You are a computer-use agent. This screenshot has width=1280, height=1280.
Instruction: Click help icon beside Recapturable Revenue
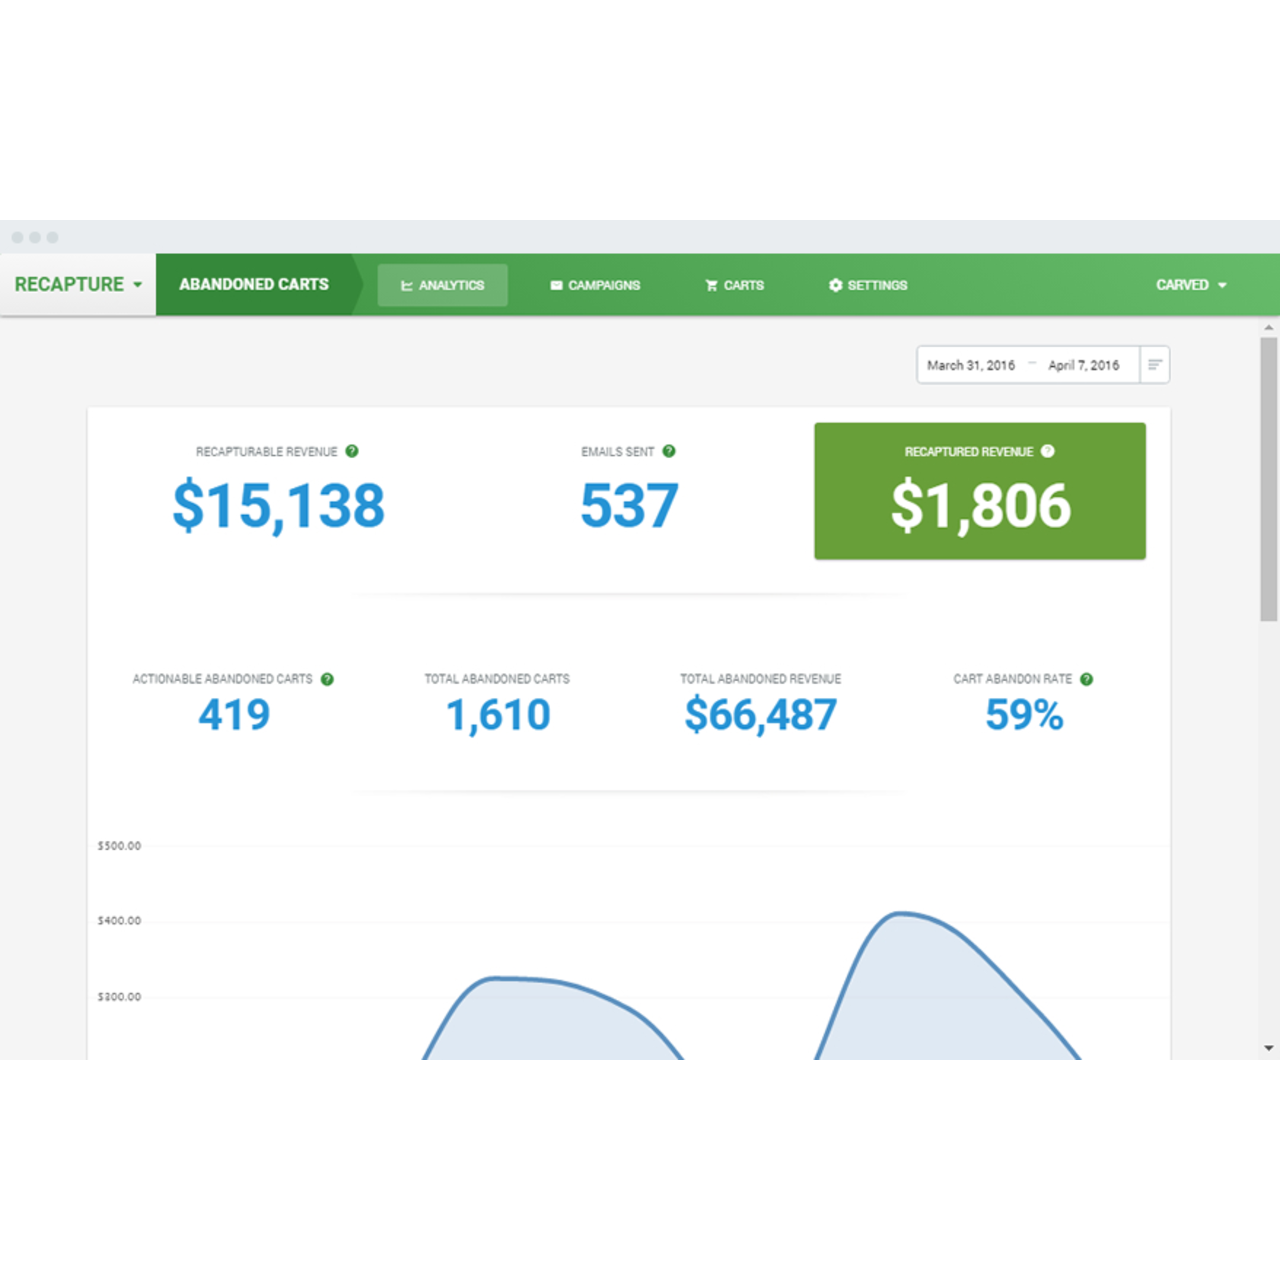352,451
